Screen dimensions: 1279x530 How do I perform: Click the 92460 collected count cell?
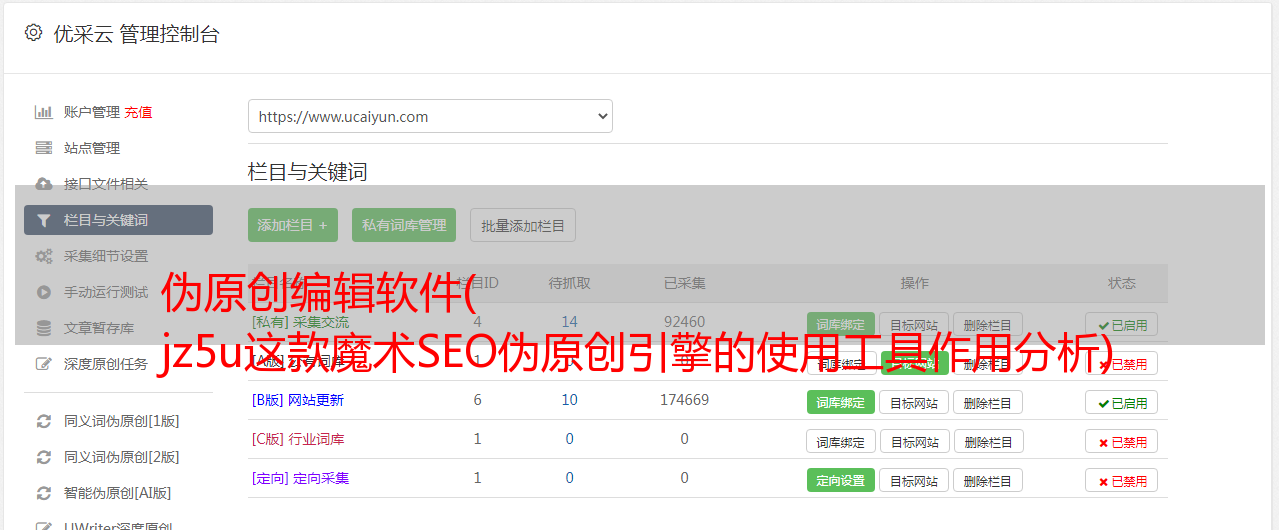684,322
